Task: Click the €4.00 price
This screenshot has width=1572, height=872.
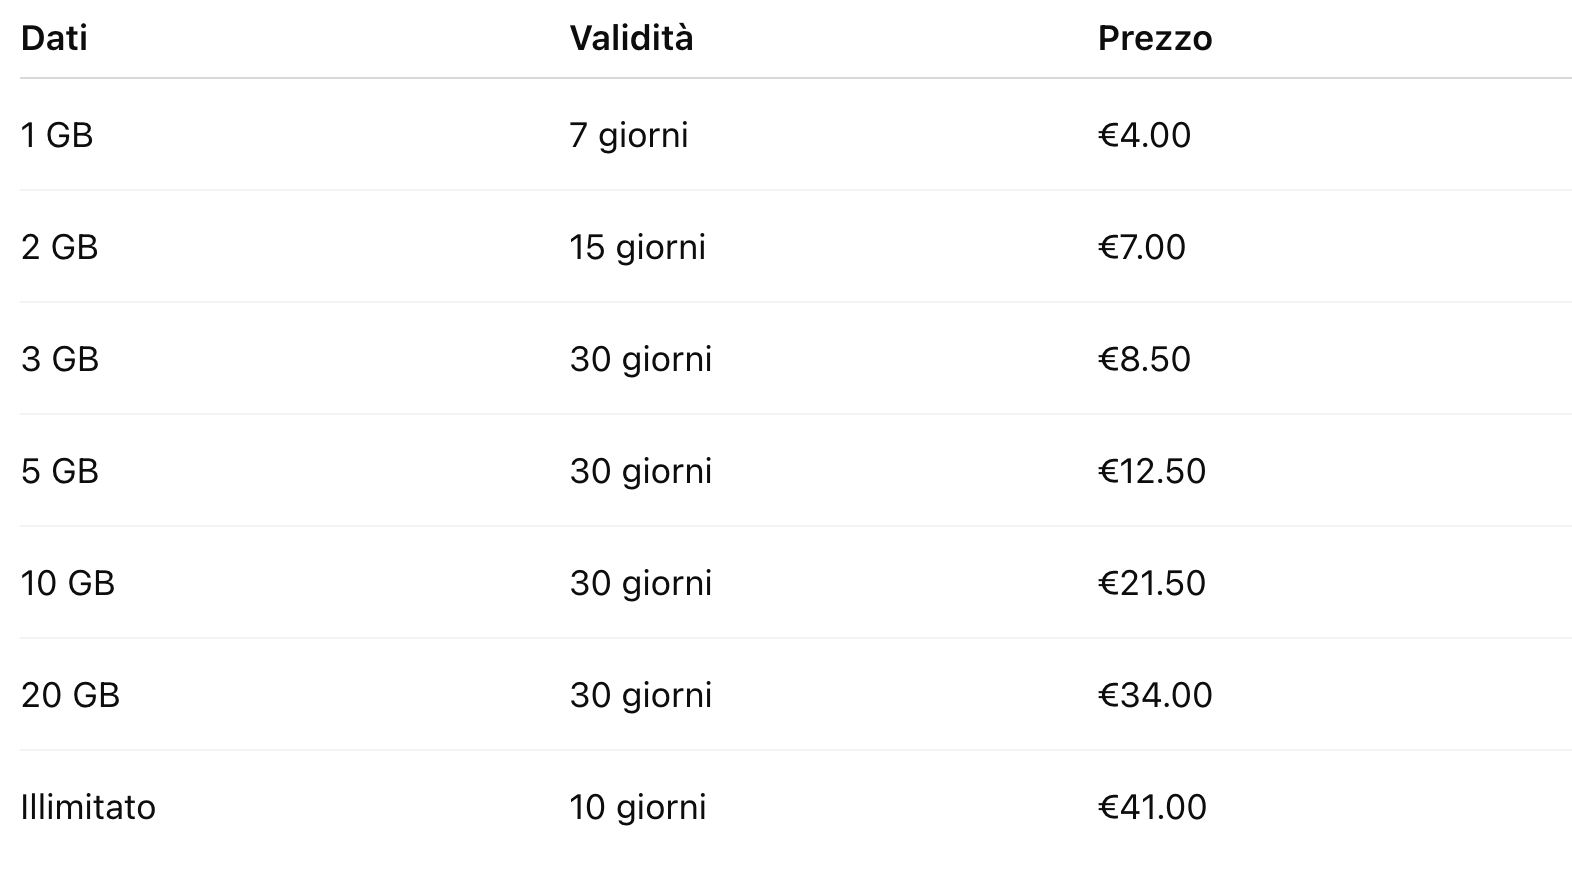Action: pyautogui.click(x=1144, y=135)
